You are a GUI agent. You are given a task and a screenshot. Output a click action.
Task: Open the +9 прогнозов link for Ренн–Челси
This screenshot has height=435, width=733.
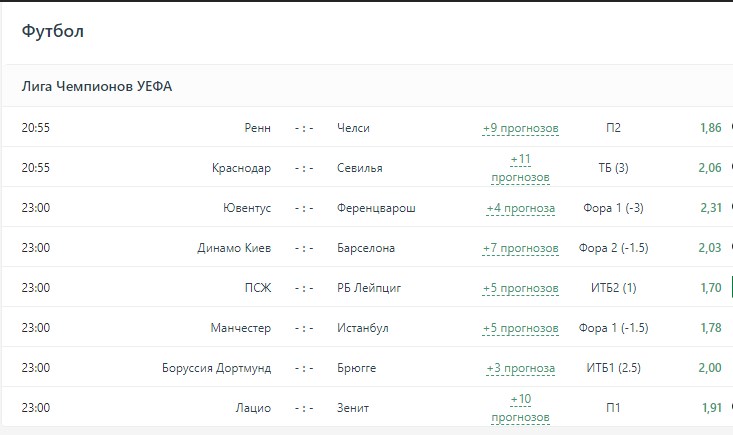520,128
